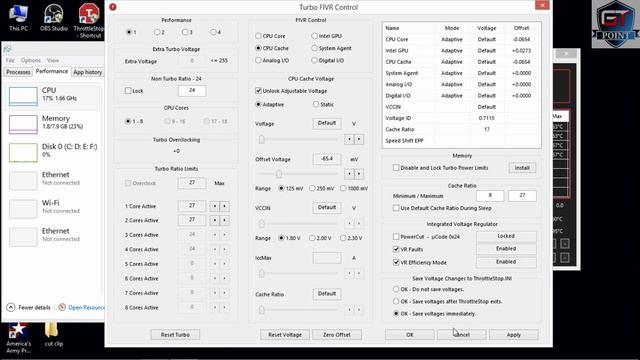
Task: Switch to App history tab in Task Manager
Action: (87, 72)
